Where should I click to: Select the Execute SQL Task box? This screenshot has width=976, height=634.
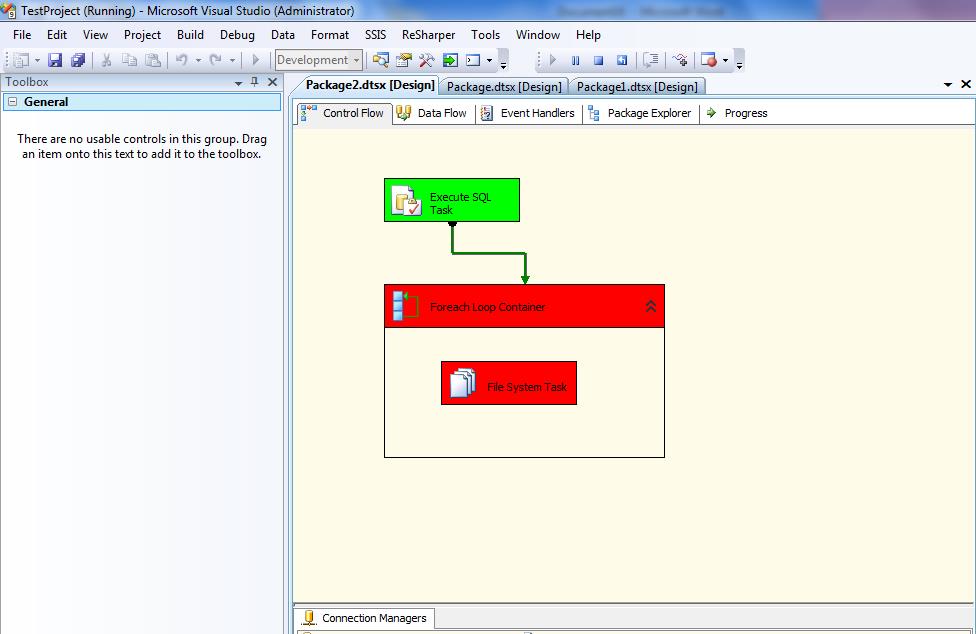[452, 200]
